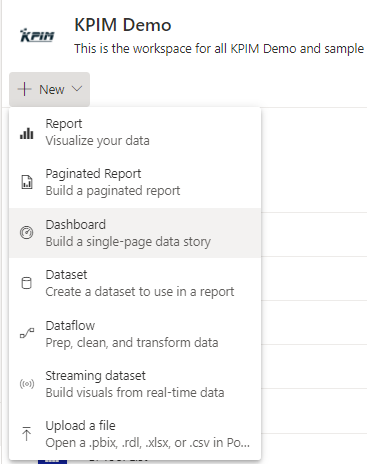Click the workspace description text
This screenshot has width=367, height=464.
coord(219,49)
